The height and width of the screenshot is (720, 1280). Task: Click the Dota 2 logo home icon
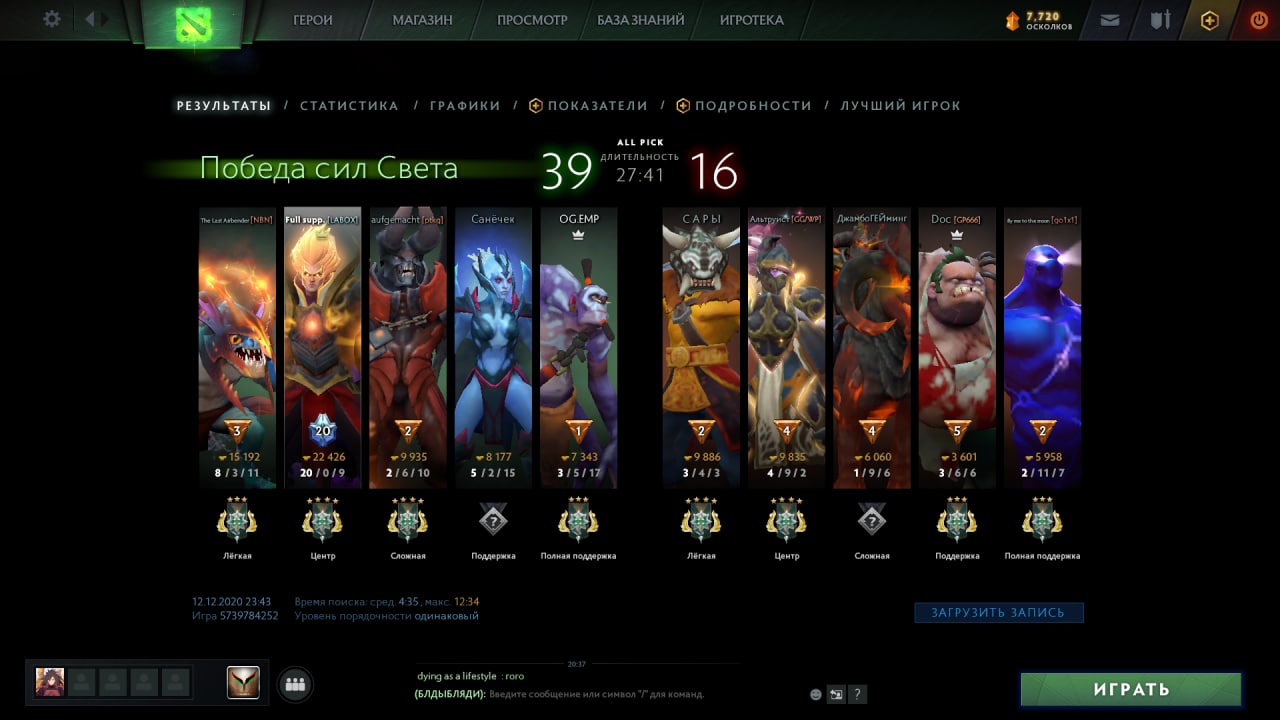[189, 23]
